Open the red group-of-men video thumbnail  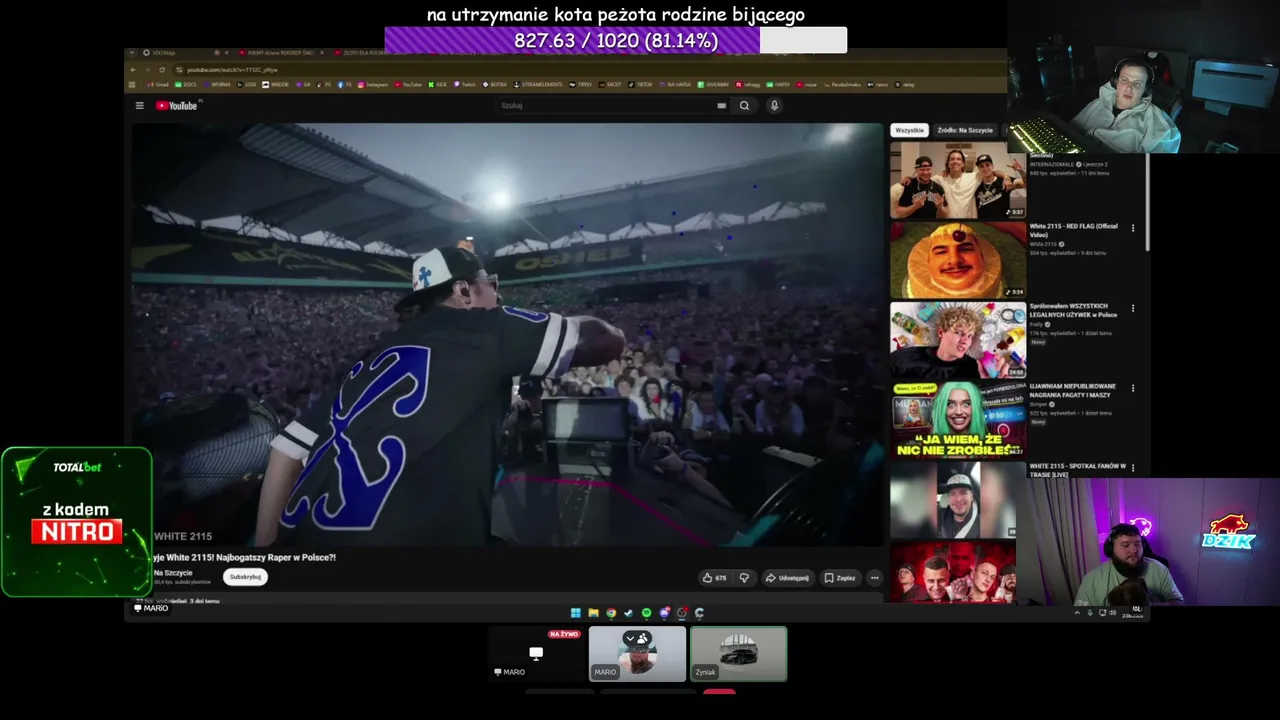[x=953, y=572]
